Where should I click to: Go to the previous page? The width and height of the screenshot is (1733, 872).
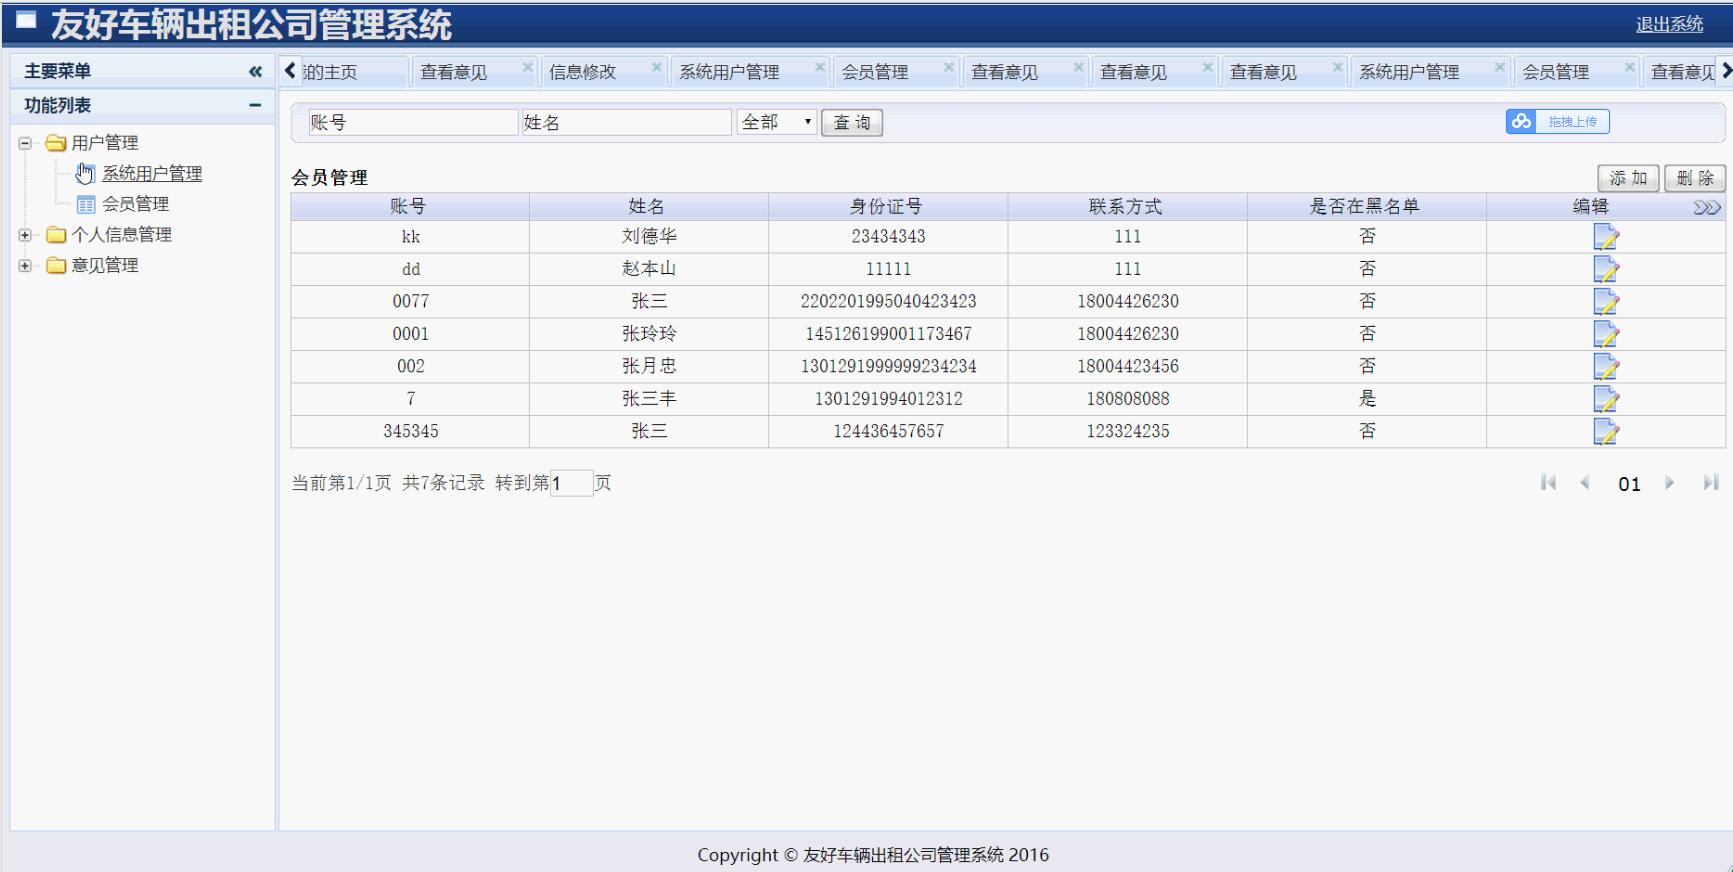point(1585,483)
